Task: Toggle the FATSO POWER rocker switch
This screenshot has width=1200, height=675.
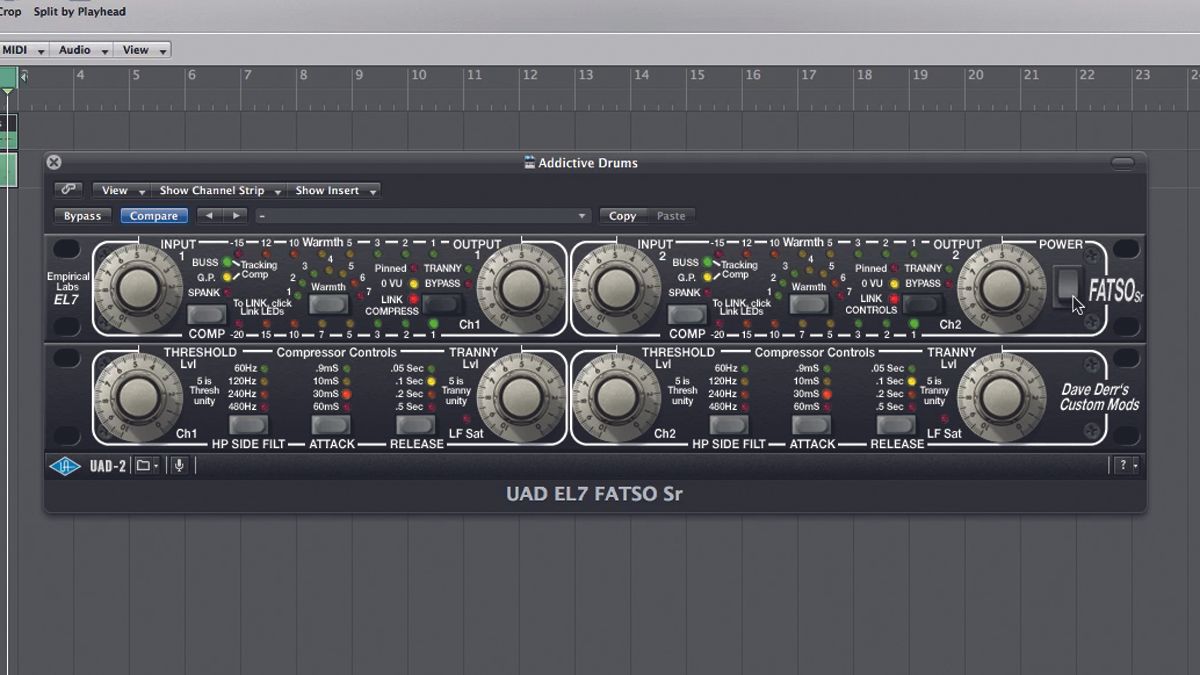Action: pyautogui.click(x=1068, y=287)
